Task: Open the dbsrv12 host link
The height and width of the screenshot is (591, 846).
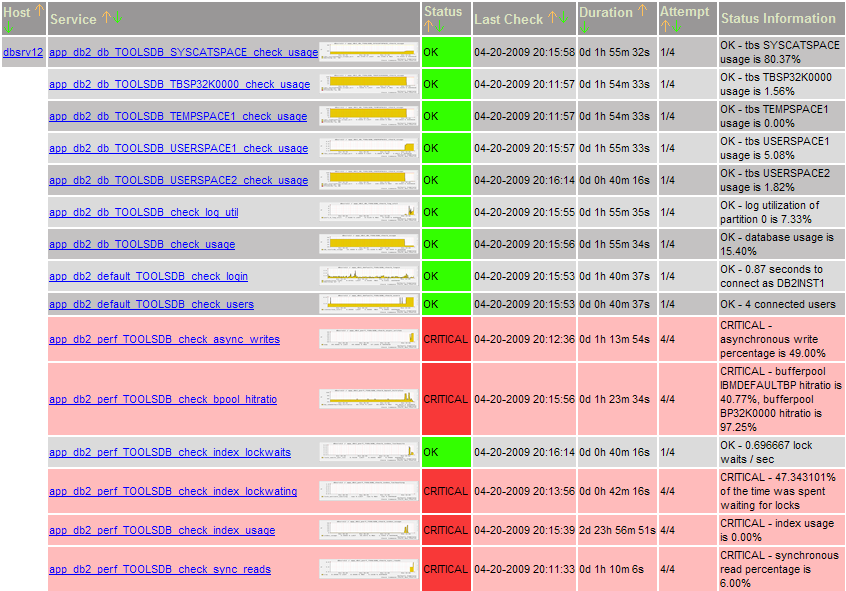Action: pos(23,52)
